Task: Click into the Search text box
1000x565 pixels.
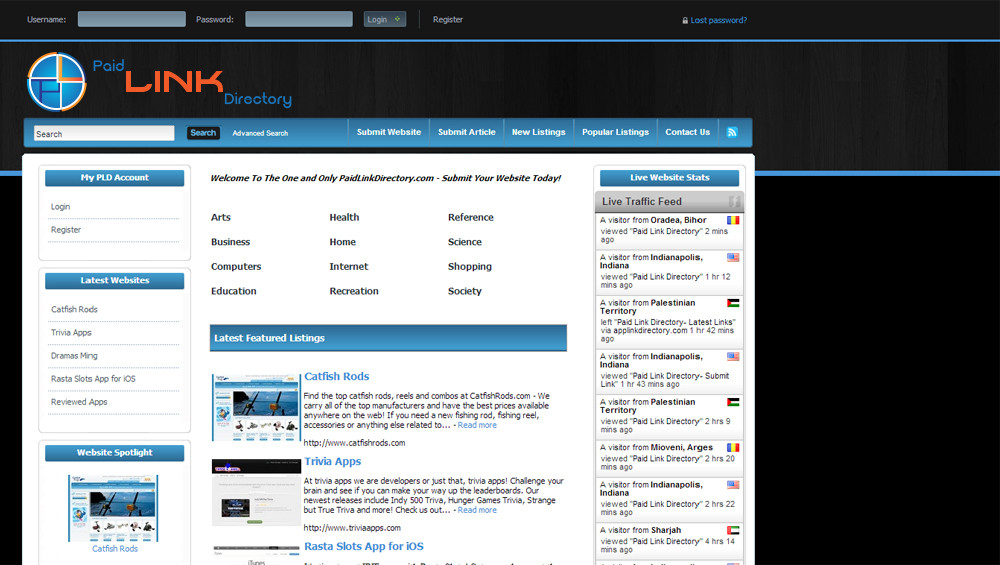Action: pyautogui.click(x=104, y=133)
